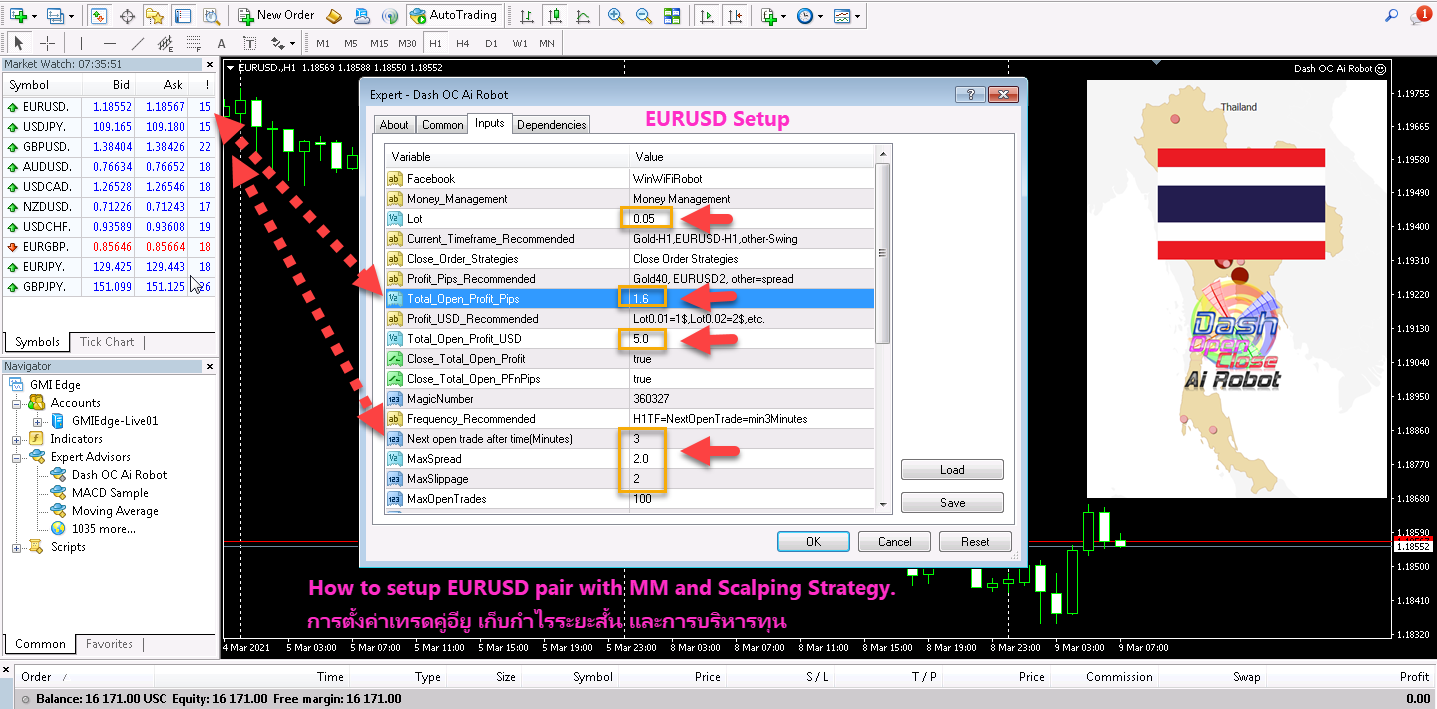Image resolution: width=1437 pixels, height=709 pixels.
Task: Switch timeframe to M15
Action: click(379, 43)
